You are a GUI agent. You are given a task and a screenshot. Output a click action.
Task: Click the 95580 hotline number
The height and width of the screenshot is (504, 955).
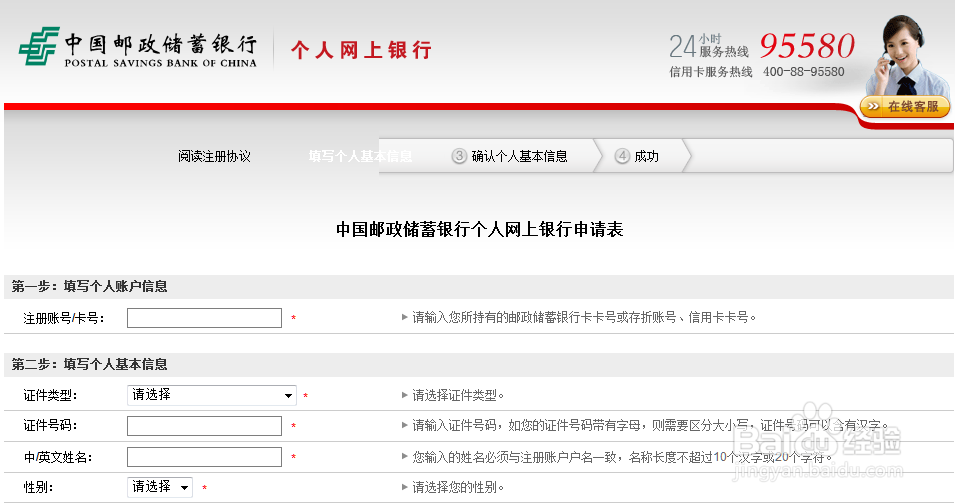click(807, 46)
